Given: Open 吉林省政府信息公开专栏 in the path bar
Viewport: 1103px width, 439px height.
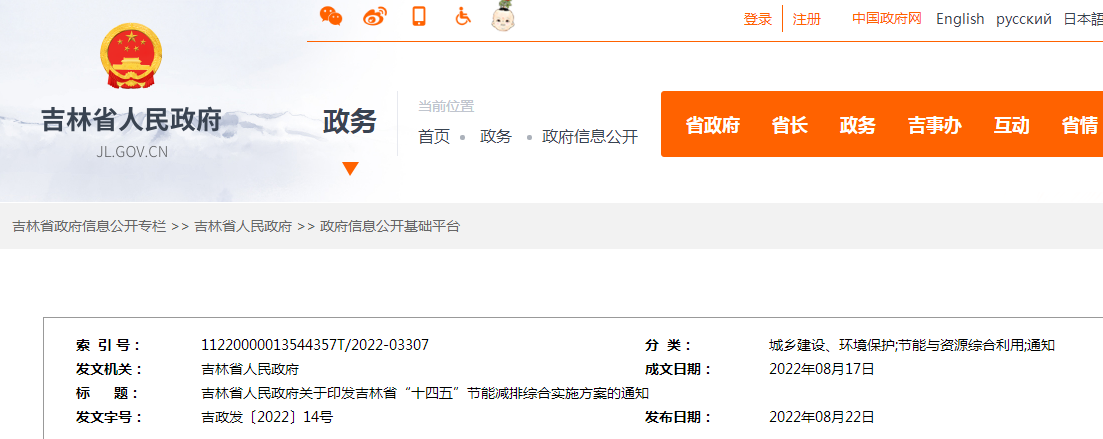Looking at the screenshot, I should coord(89,226).
